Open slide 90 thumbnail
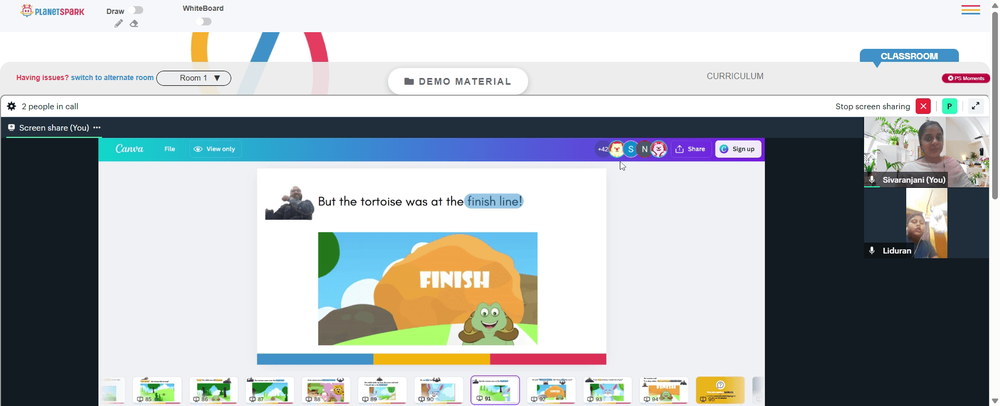The image size is (1000, 406). point(439,390)
